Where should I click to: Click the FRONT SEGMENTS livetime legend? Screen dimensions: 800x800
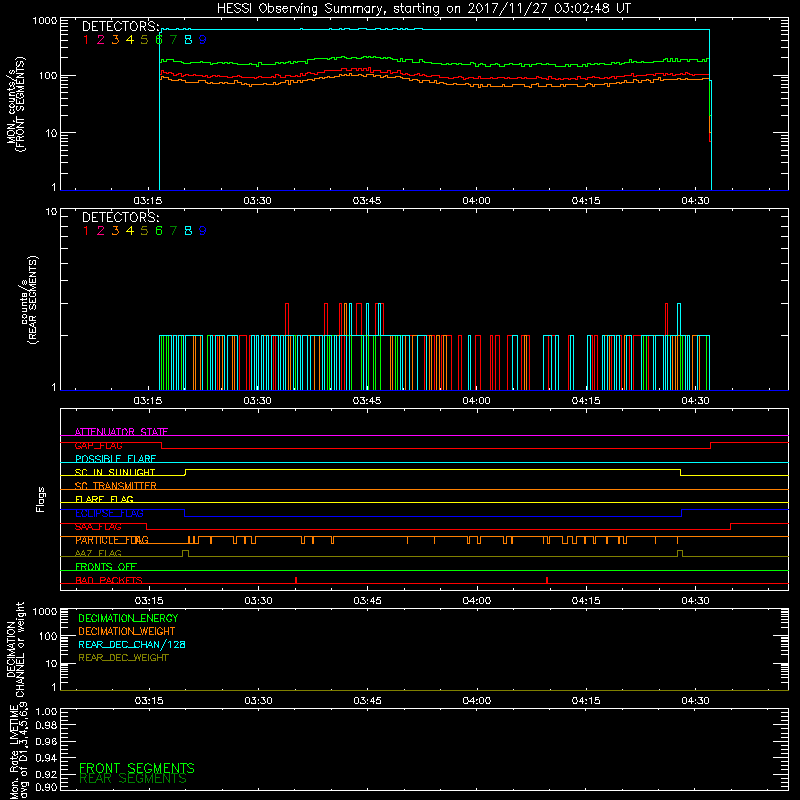[x=137, y=768]
